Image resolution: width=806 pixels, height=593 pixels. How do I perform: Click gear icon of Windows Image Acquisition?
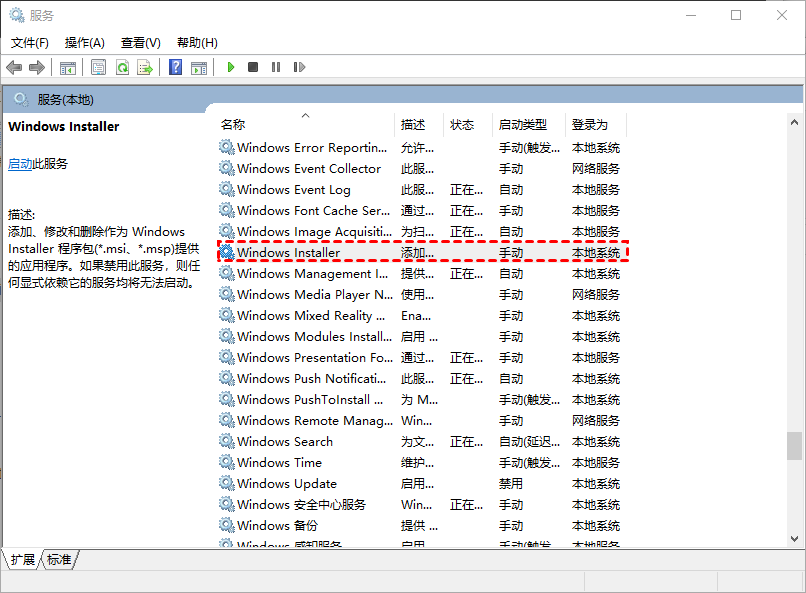coord(227,231)
